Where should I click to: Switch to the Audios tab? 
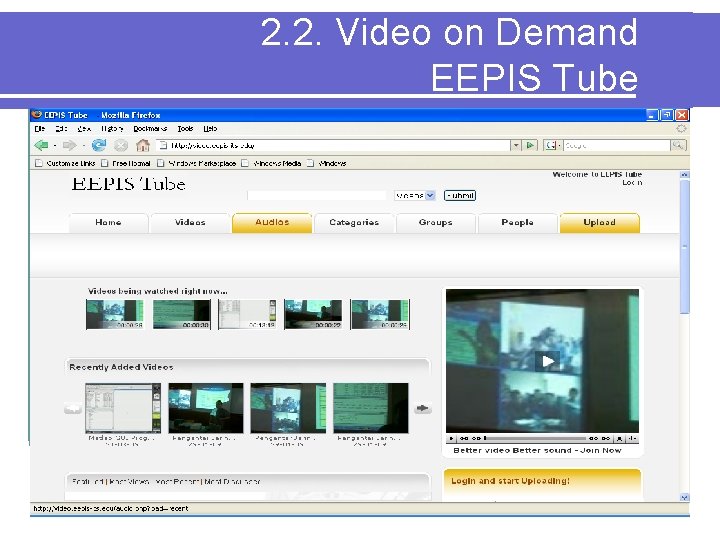pyautogui.click(x=272, y=223)
